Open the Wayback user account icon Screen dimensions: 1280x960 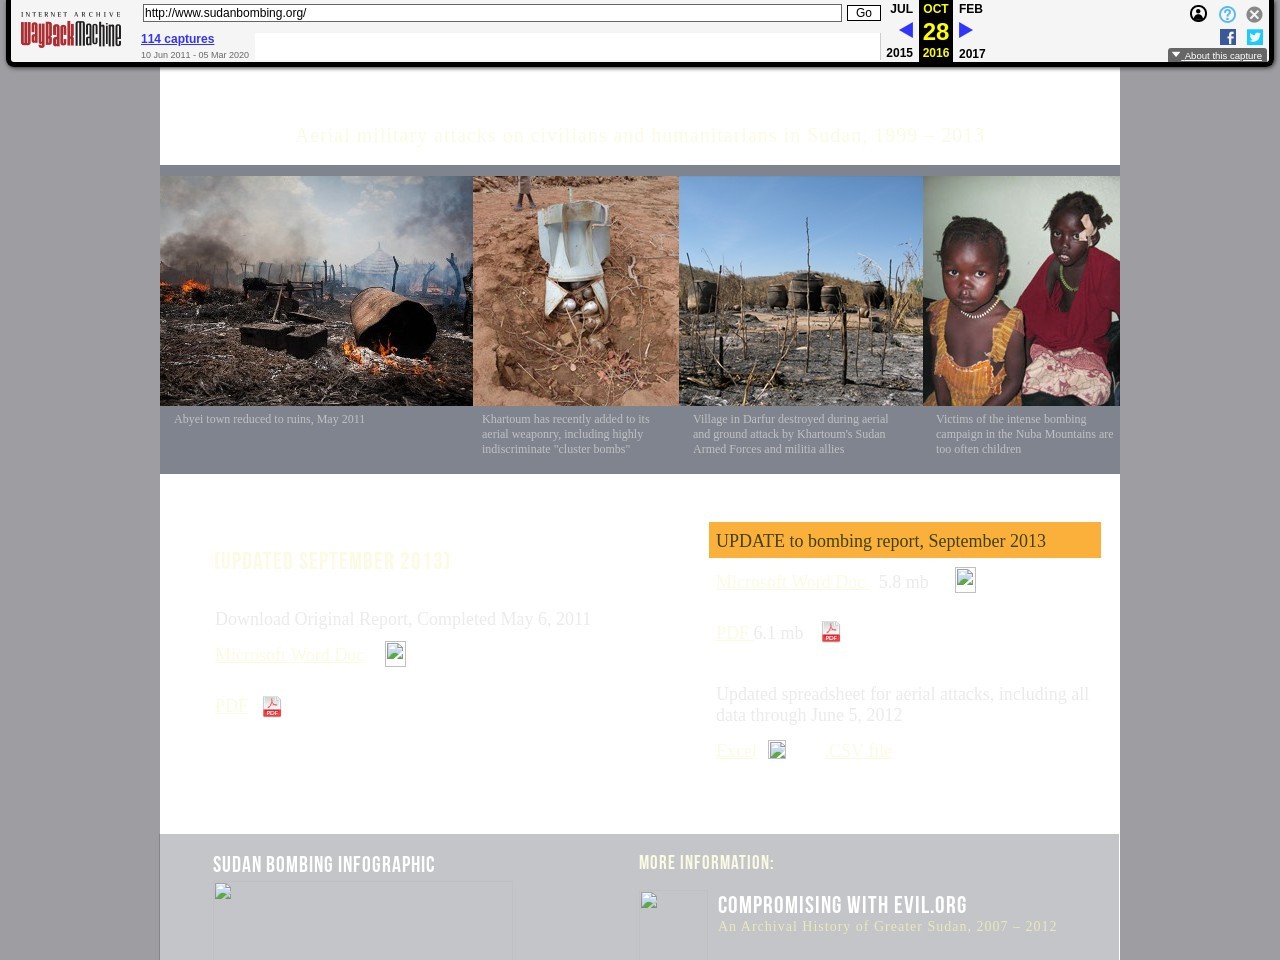[1198, 14]
